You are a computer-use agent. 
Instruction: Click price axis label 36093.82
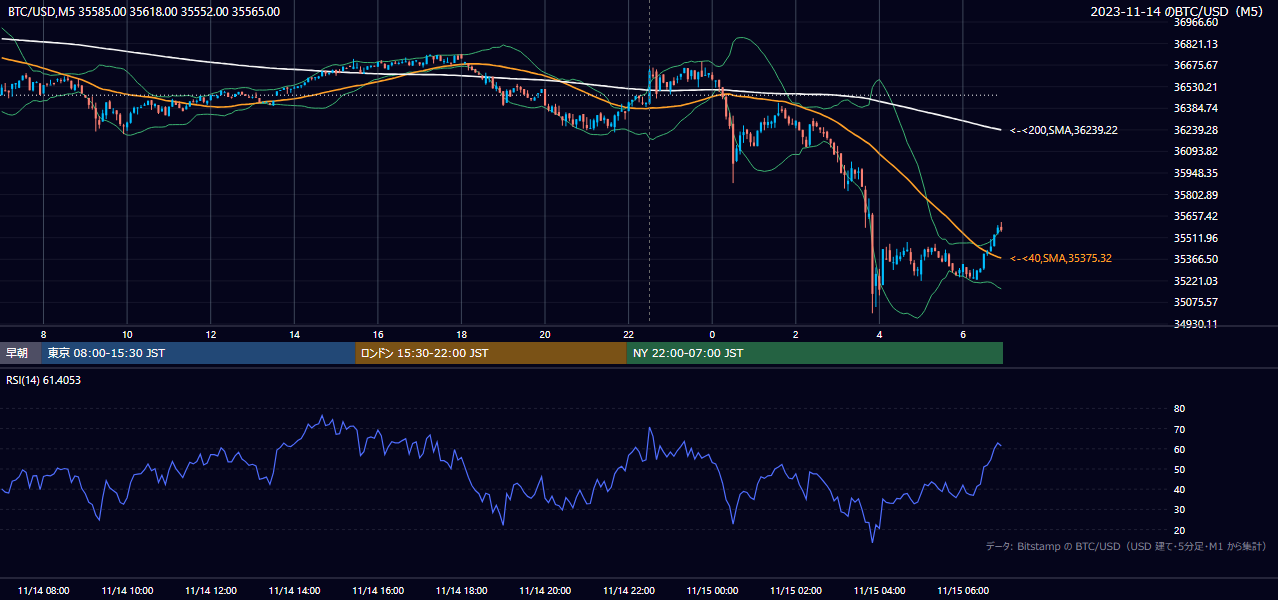pyautogui.click(x=1195, y=151)
